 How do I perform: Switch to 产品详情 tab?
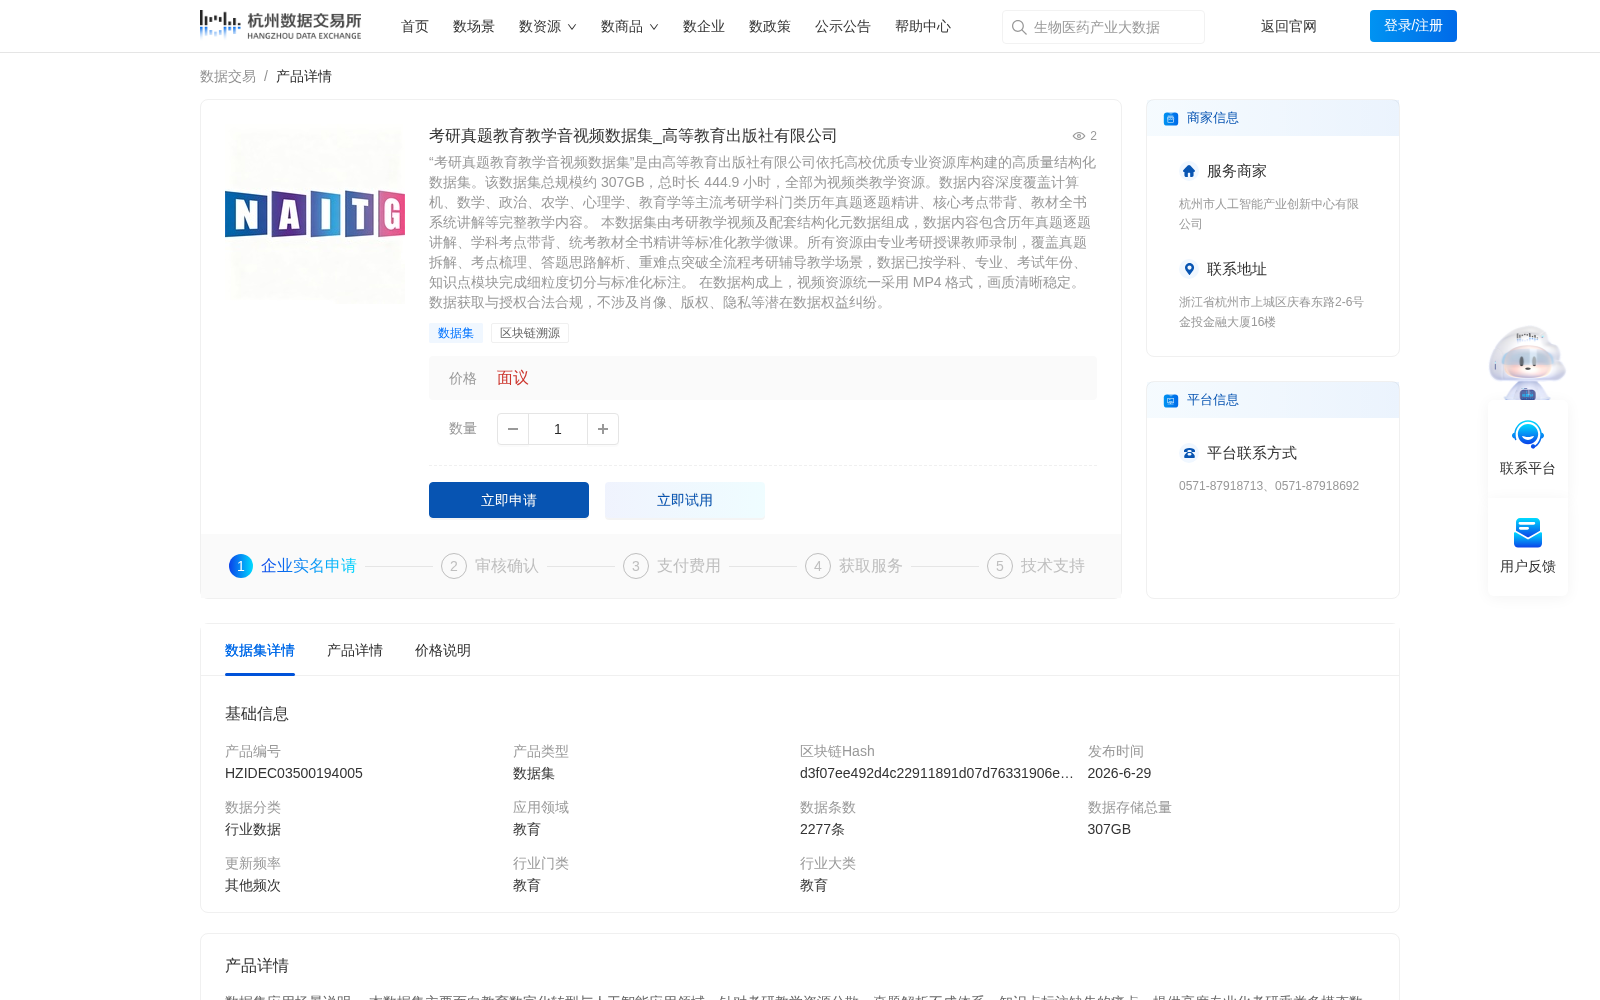click(x=355, y=651)
